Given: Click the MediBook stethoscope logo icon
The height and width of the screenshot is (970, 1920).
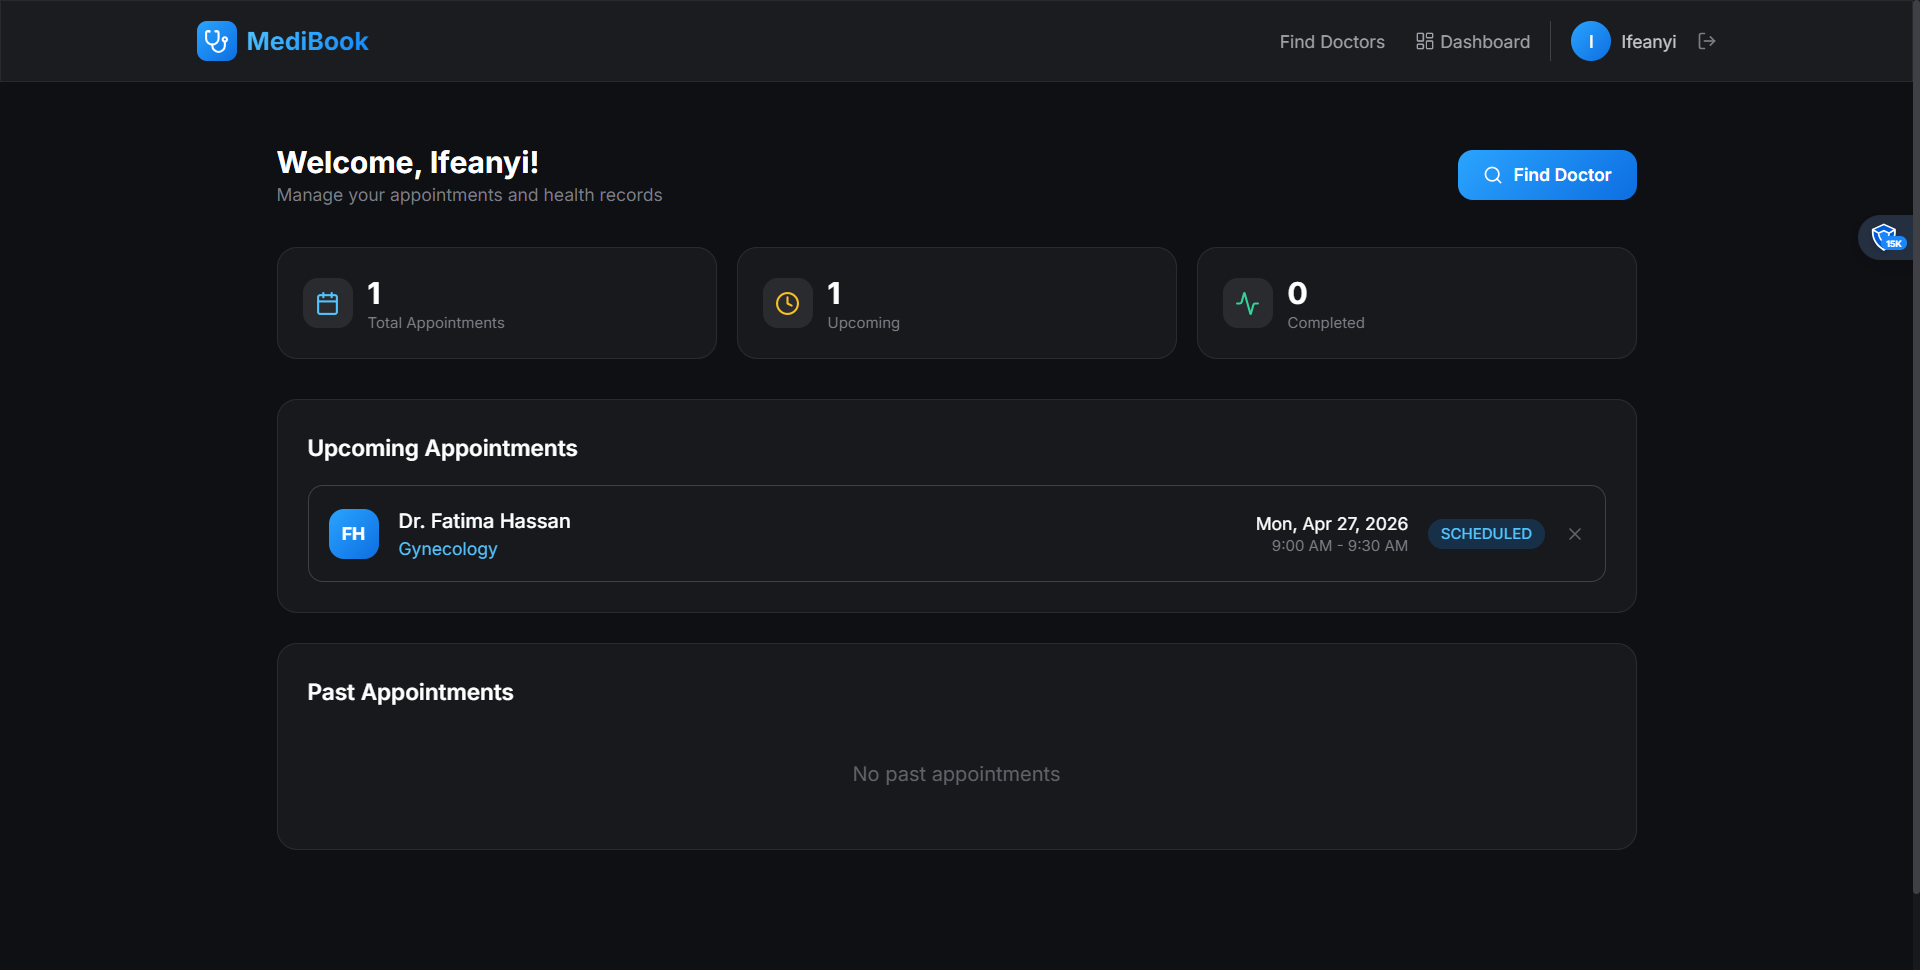Looking at the screenshot, I should 216,41.
